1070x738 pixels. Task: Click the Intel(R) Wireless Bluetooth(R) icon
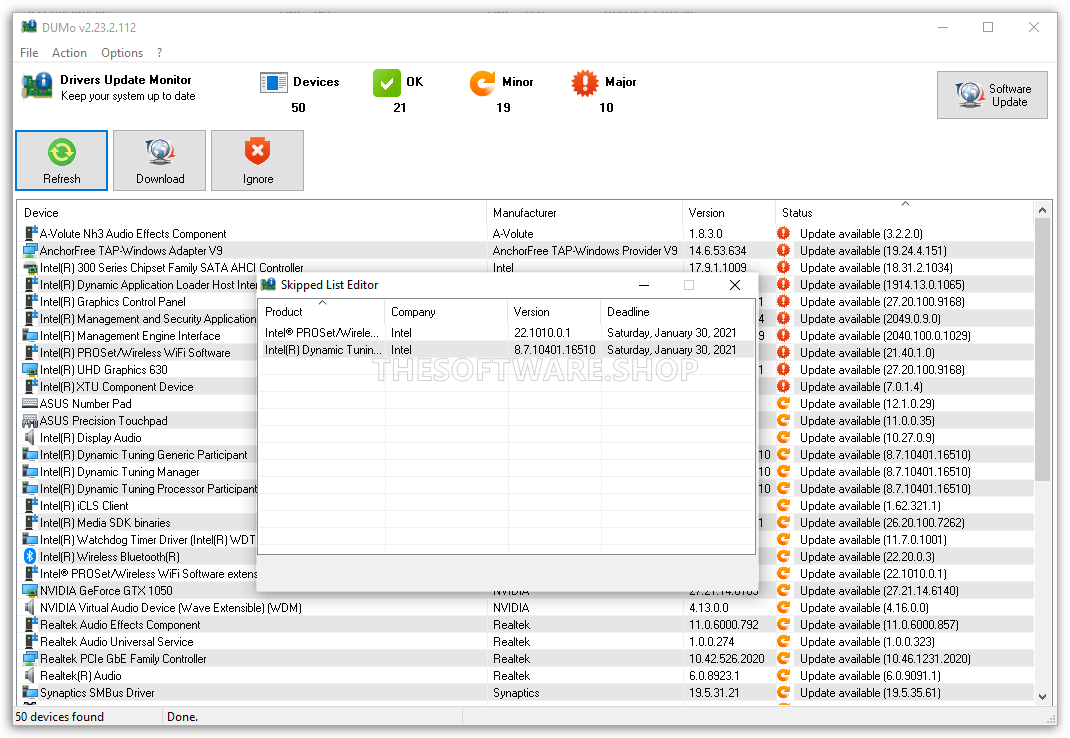pos(30,556)
